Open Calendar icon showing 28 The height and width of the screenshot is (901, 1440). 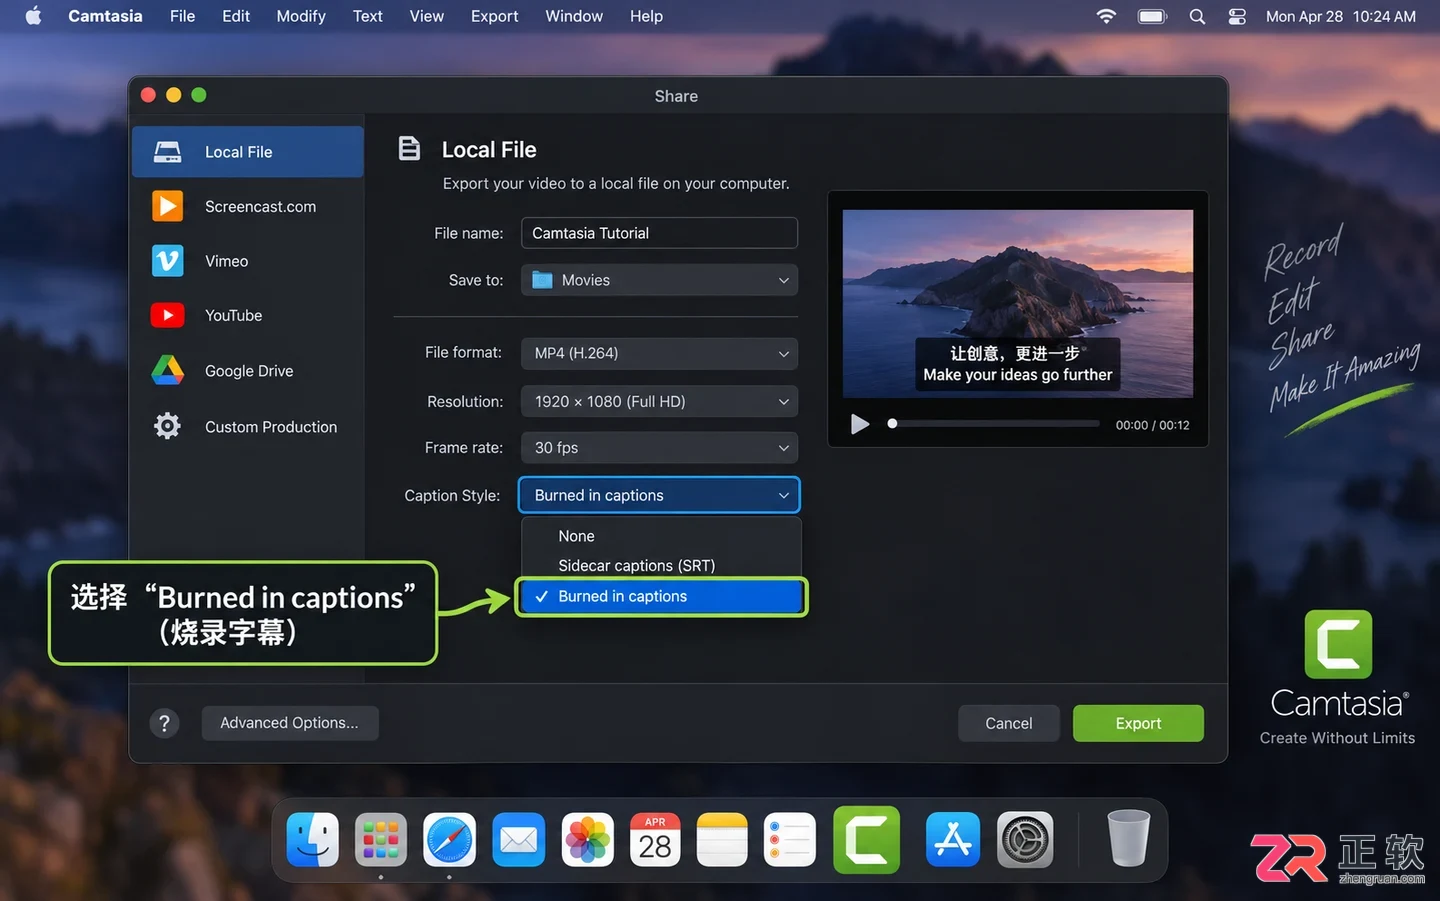tap(655, 839)
